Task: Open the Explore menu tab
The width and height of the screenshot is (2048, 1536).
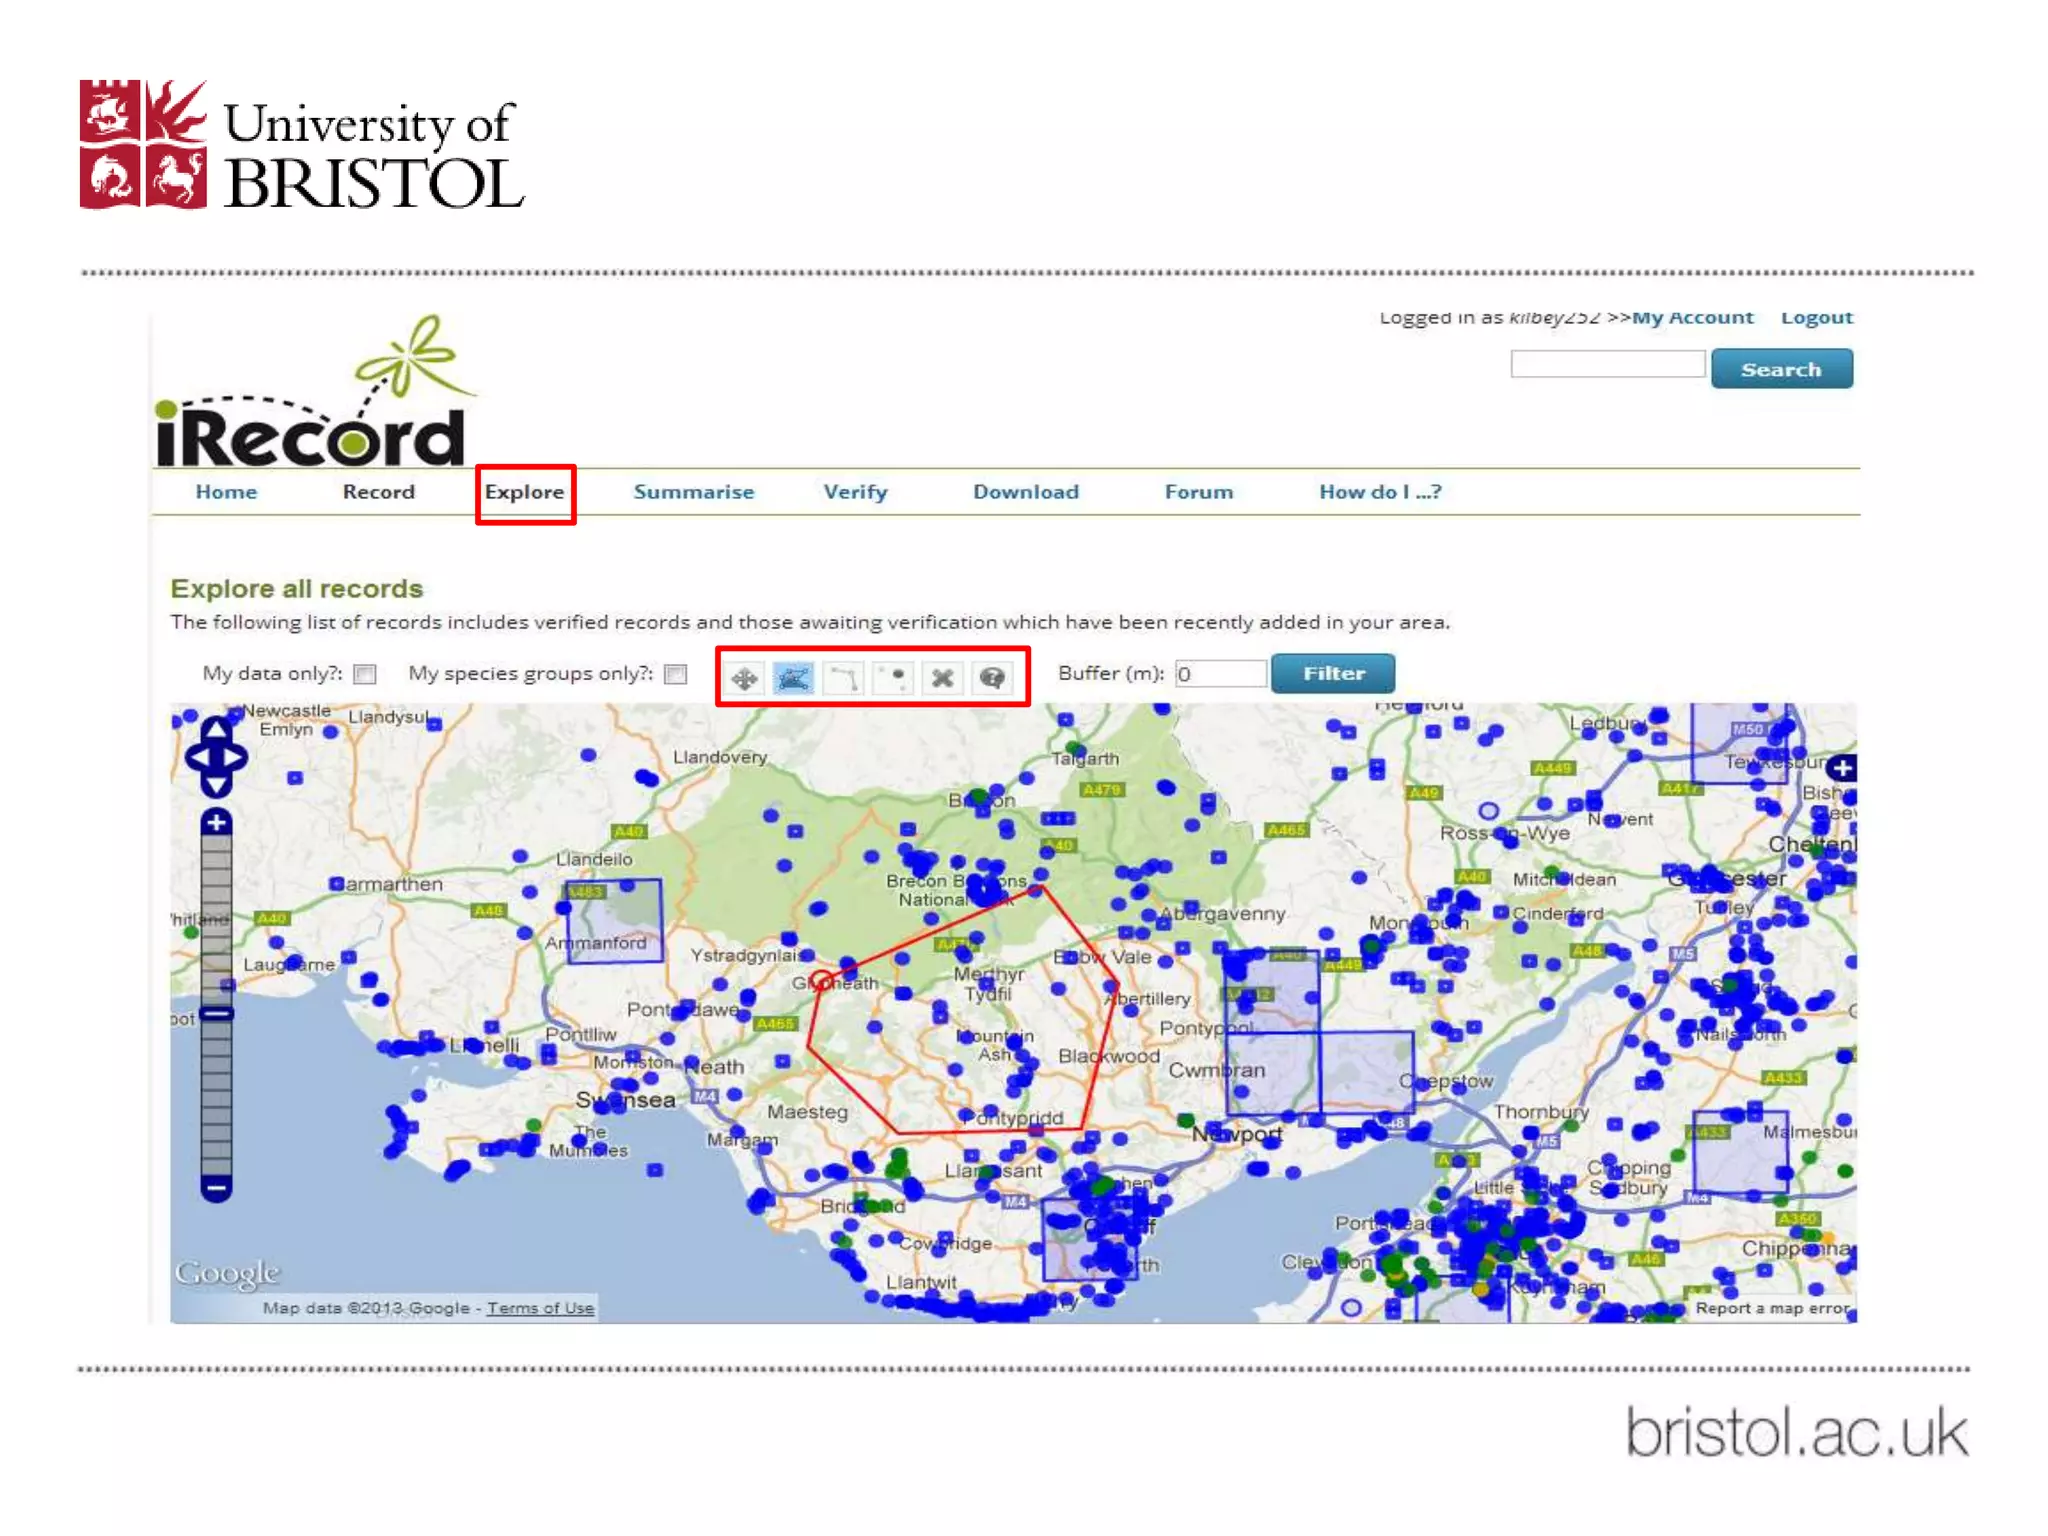Action: [524, 492]
